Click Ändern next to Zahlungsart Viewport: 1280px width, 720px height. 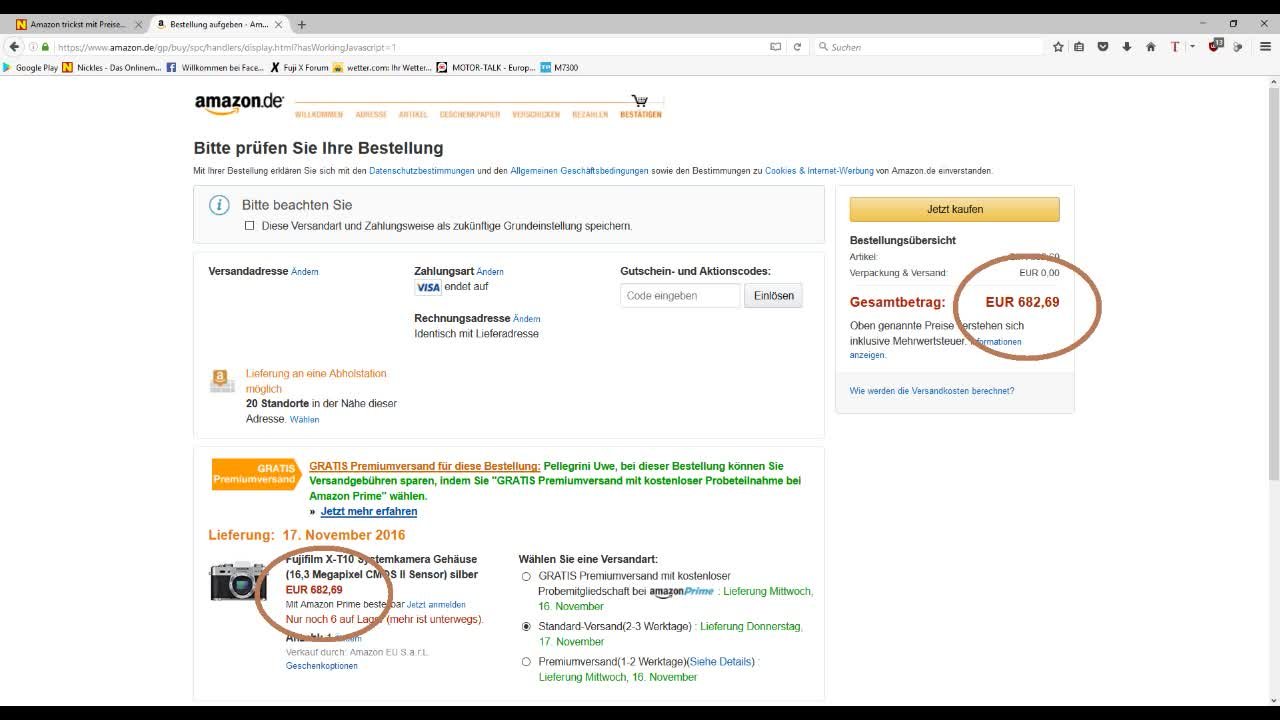[x=490, y=272]
